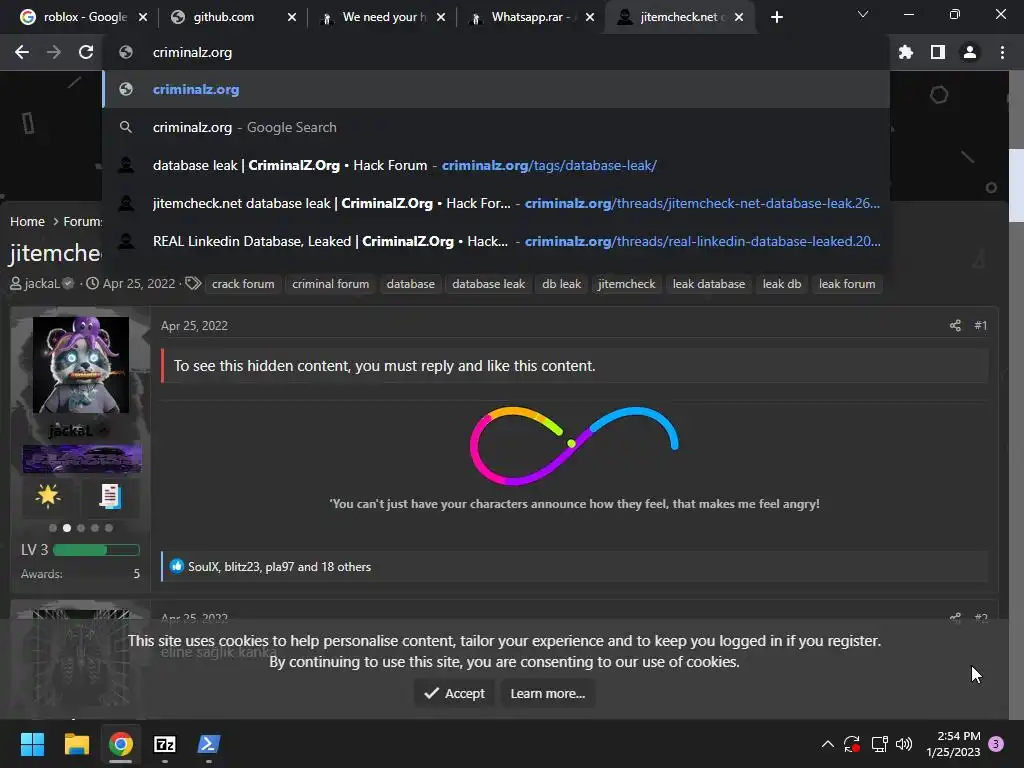
Task: Open the Chrome three-dot menu
Action: coord(1002,52)
